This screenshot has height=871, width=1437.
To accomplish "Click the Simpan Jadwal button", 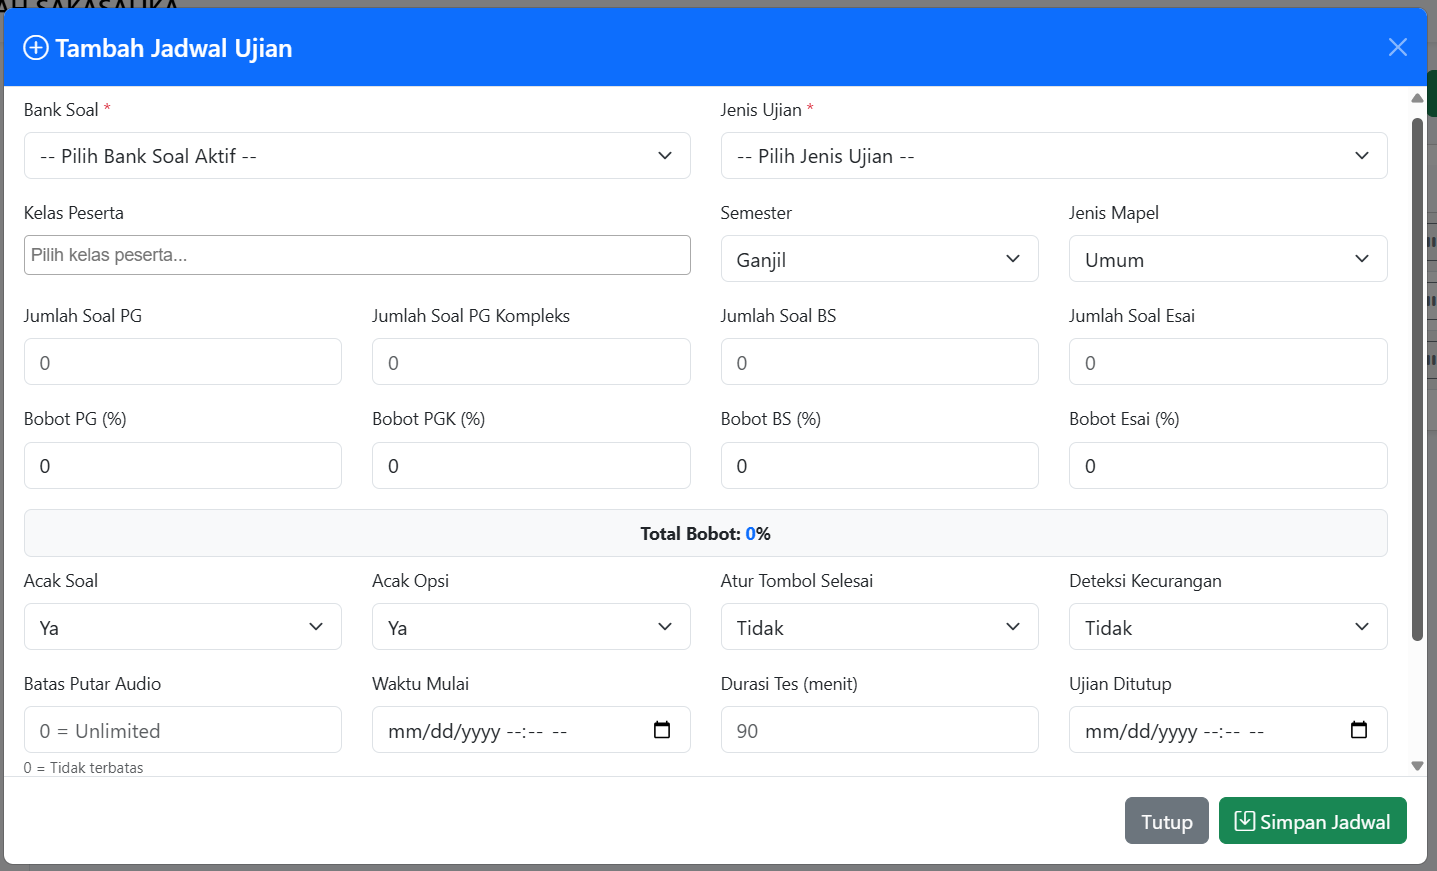I will (1312, 821).
